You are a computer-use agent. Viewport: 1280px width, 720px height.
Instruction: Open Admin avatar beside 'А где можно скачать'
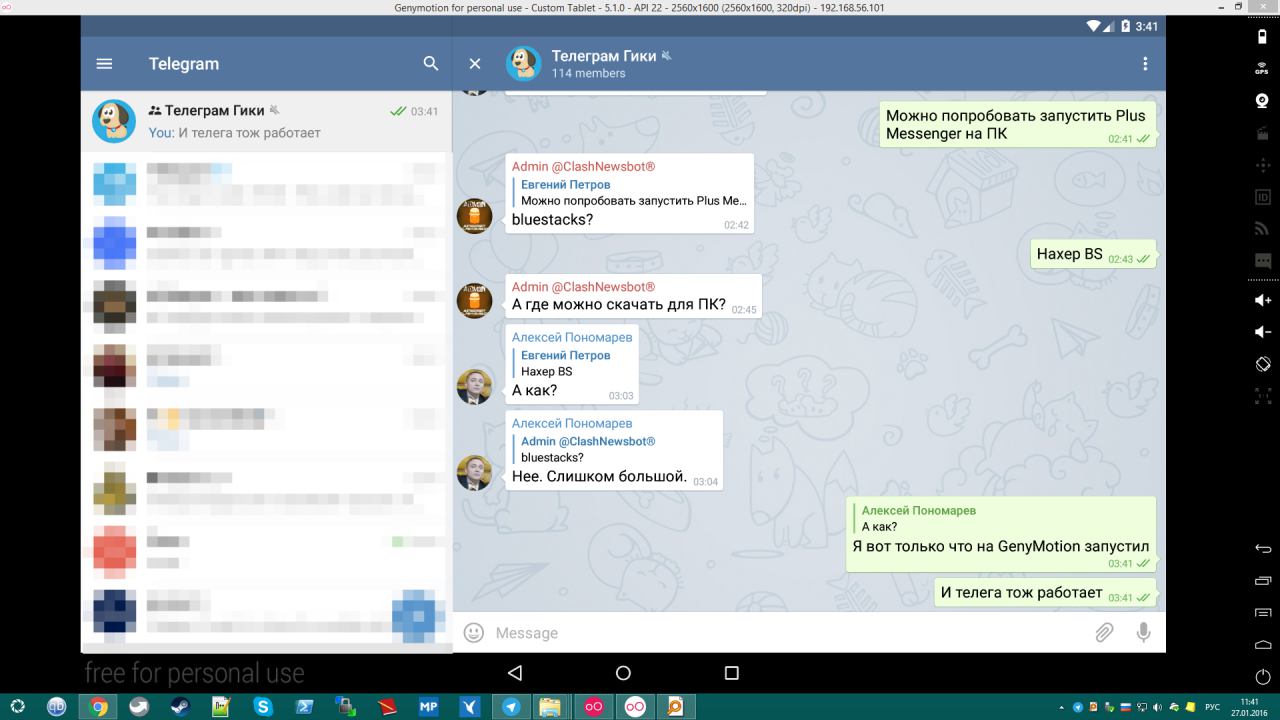[474, 300]
